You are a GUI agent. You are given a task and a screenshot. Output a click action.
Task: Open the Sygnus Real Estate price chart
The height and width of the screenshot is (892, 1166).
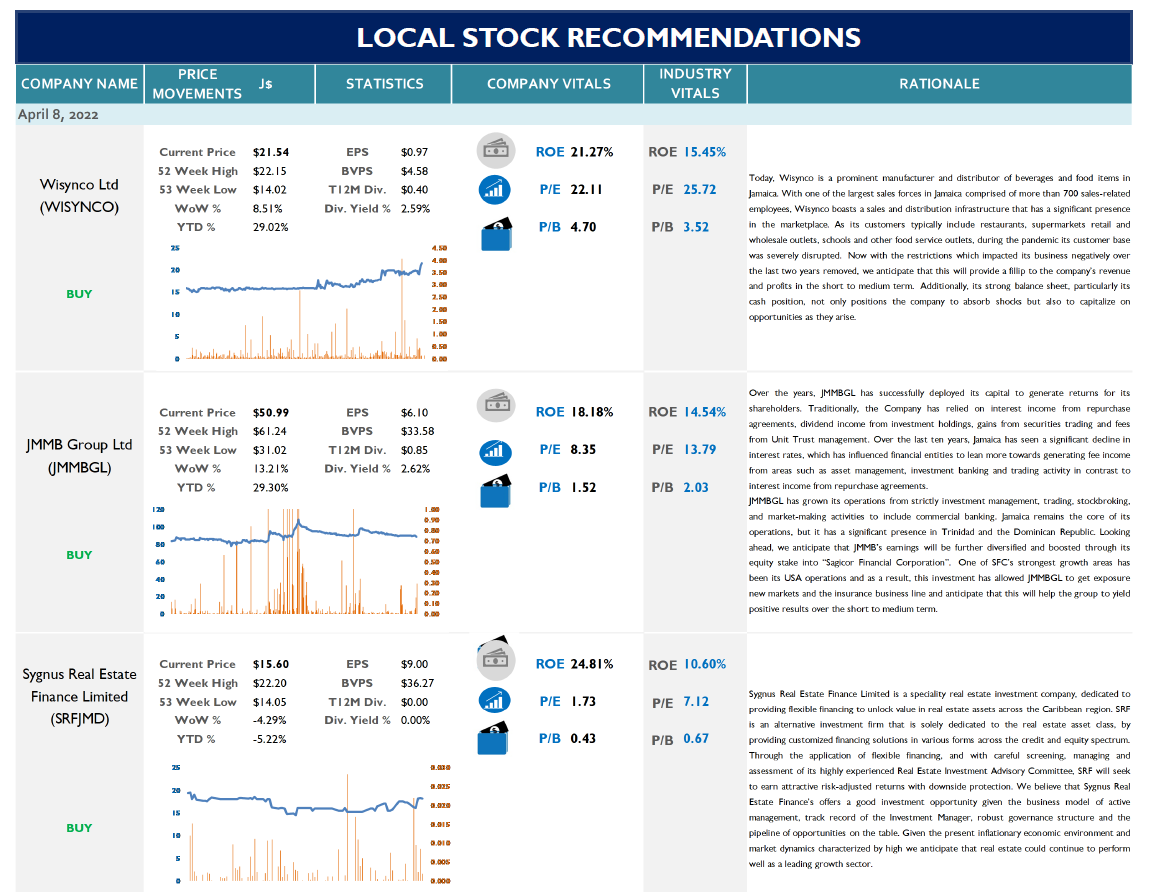tap(309, 824)
